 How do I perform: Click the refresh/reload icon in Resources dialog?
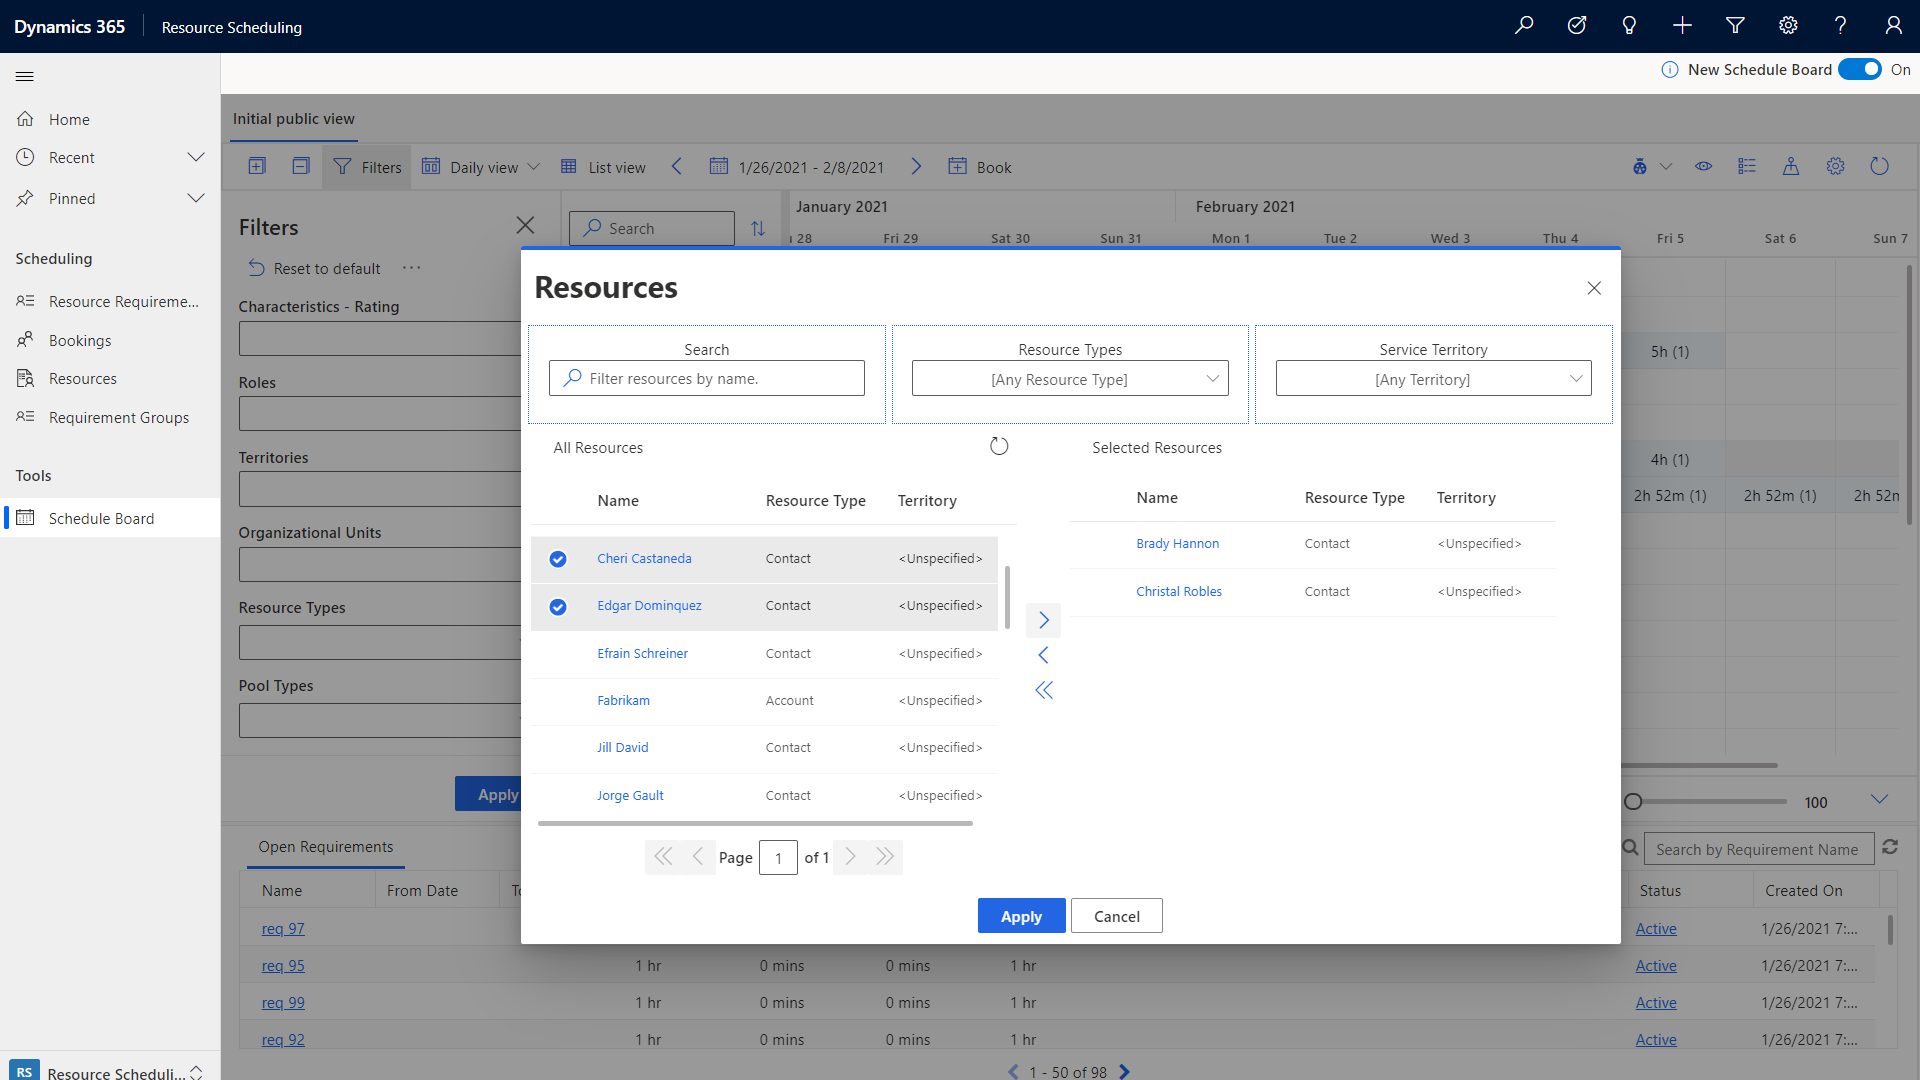998,446
